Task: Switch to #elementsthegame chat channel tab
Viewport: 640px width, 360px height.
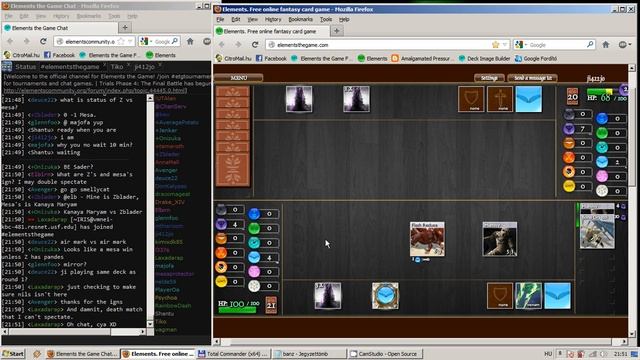Action: coord(70,67)
